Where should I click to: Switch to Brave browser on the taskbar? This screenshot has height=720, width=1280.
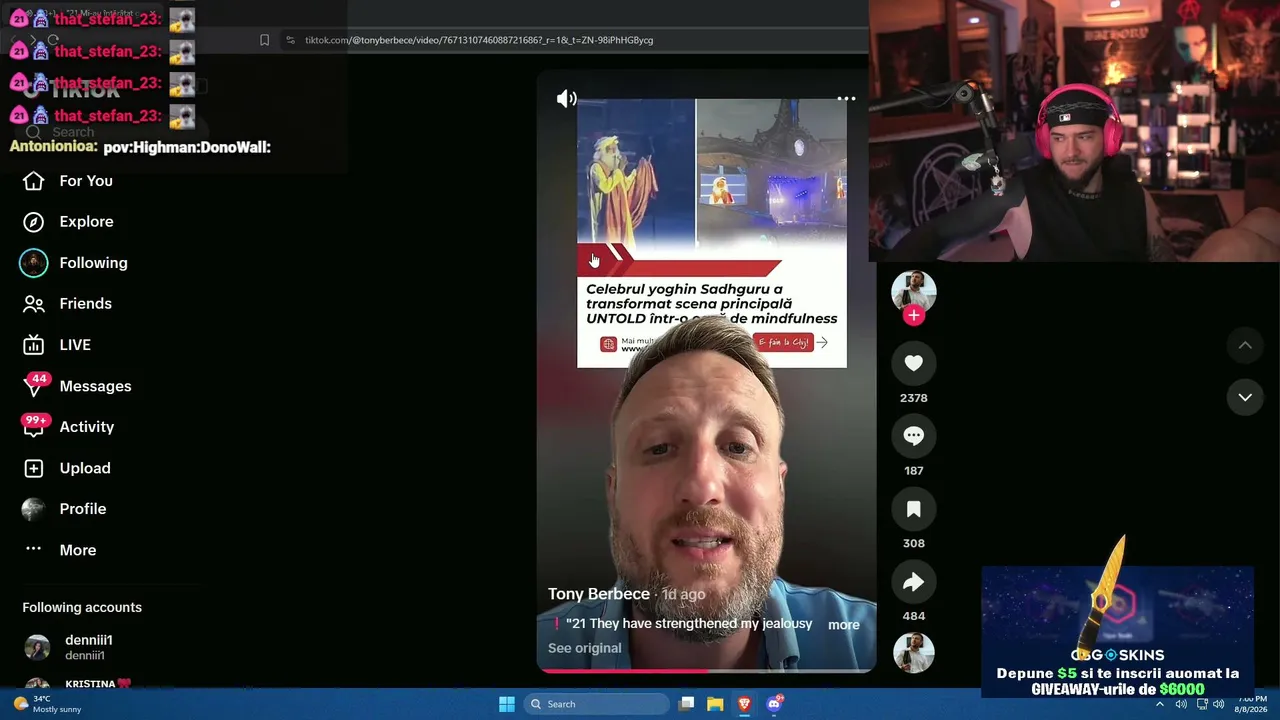click(x=744, y=704)
